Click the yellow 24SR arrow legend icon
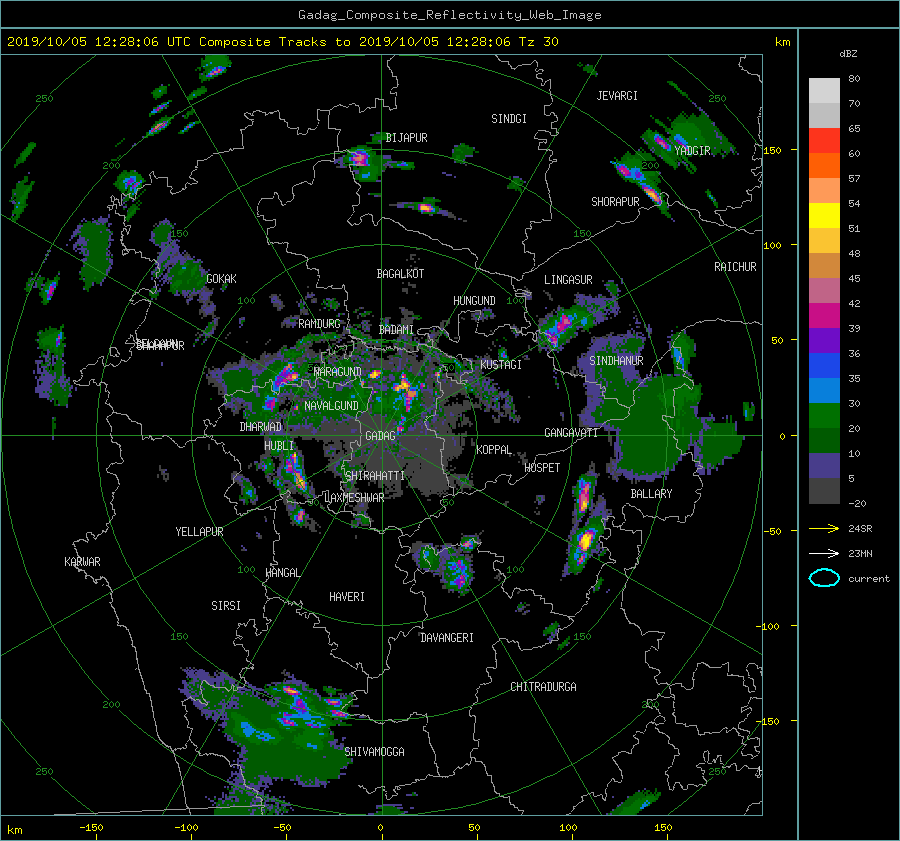The width and height of the screenshot is (900, 841). [824, 528]
